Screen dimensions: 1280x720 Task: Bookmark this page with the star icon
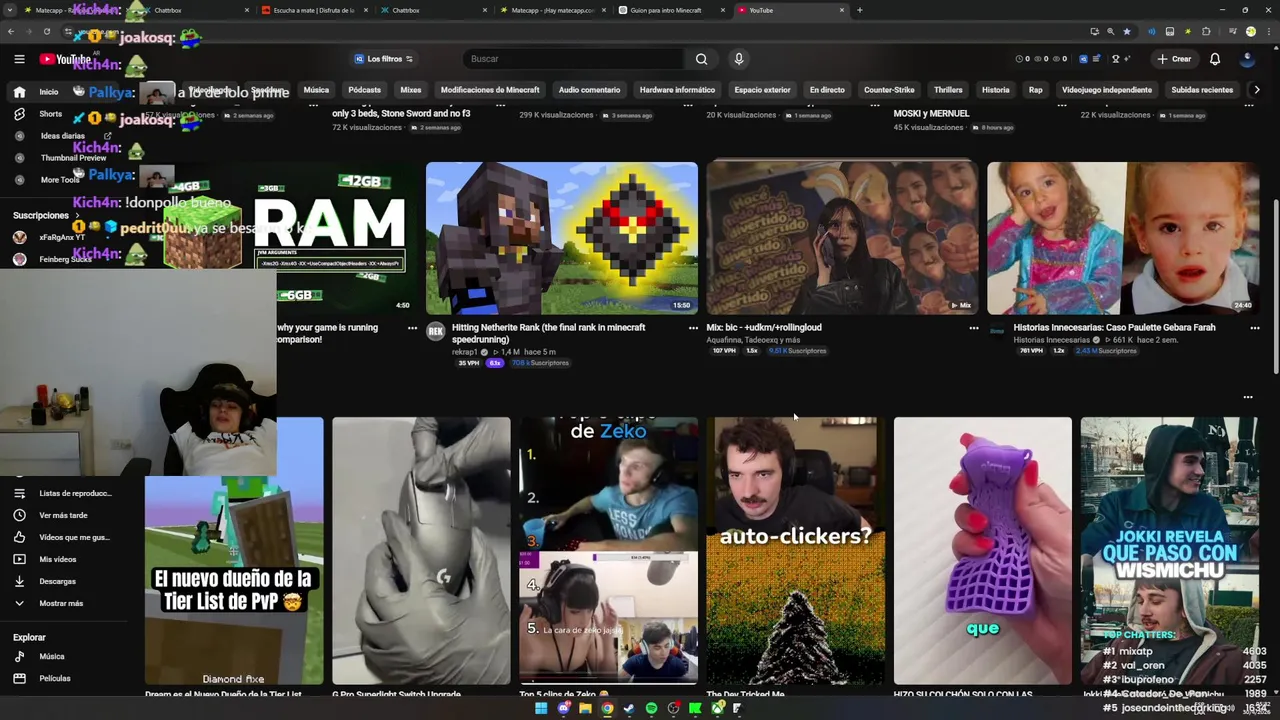click(1127, 32)
